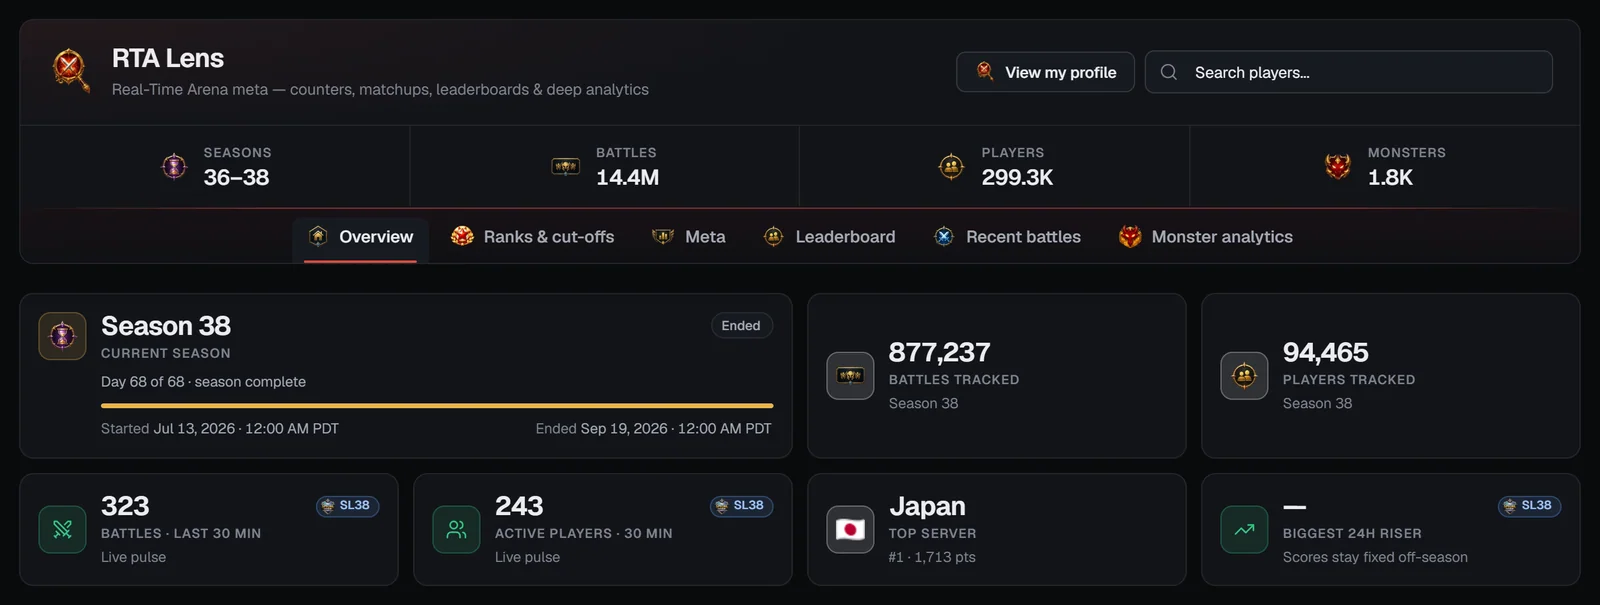Click the trending arrow riser icon
Screen dimensions: 1600x605
pos(1244,530)
